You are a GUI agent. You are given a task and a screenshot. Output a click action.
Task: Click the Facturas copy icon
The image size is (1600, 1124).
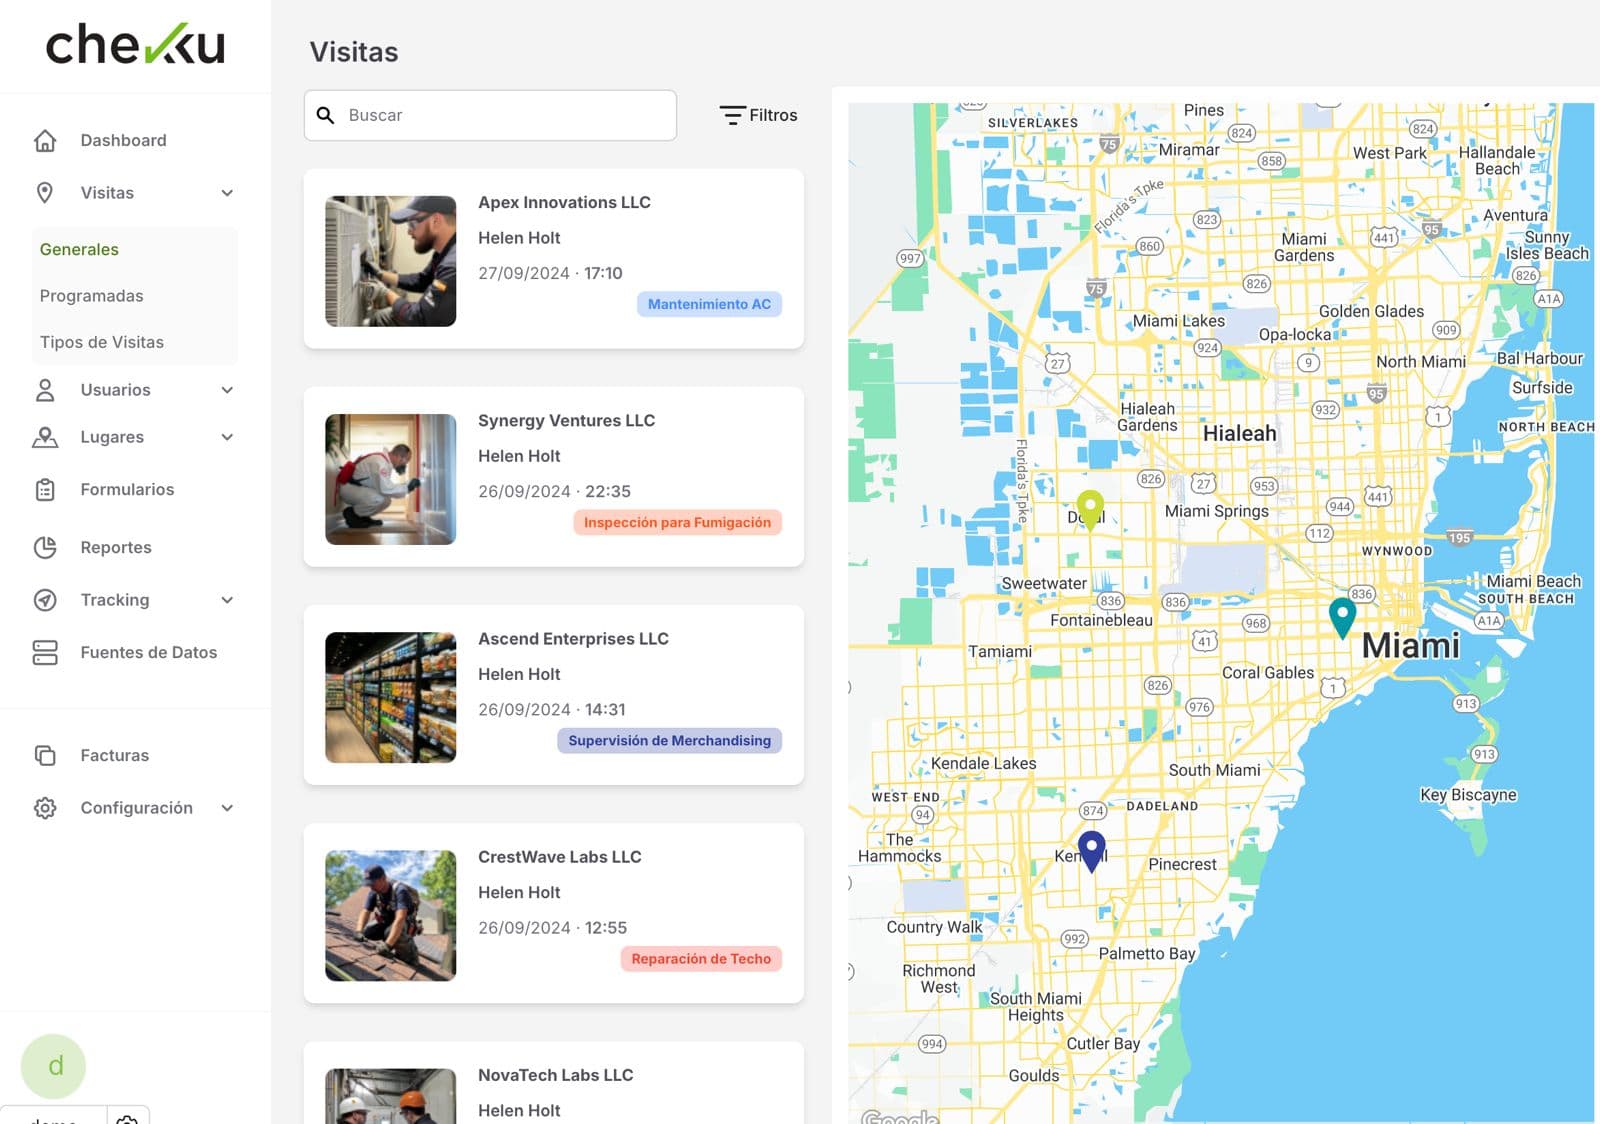click(x=46, y=755)
